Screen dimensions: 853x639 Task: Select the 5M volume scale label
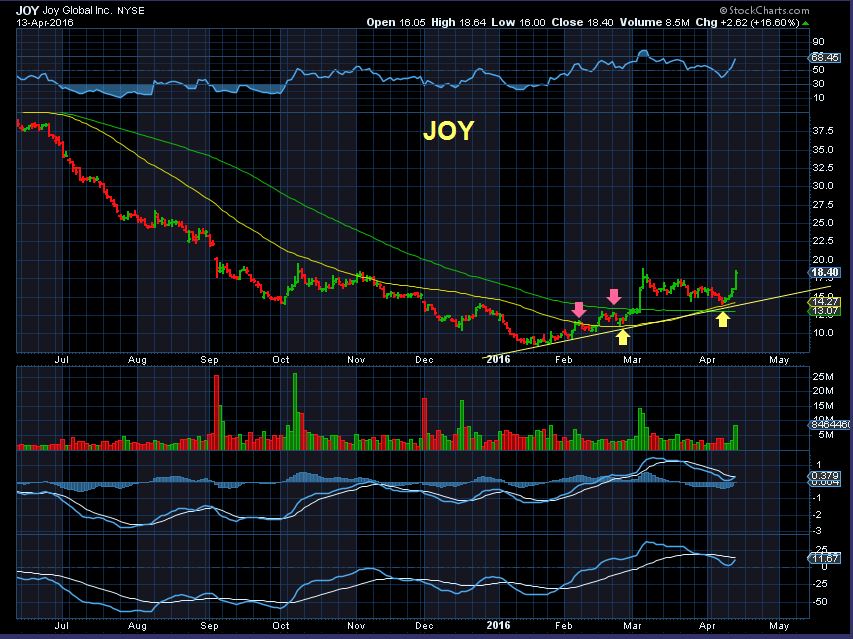coord(825,435)
